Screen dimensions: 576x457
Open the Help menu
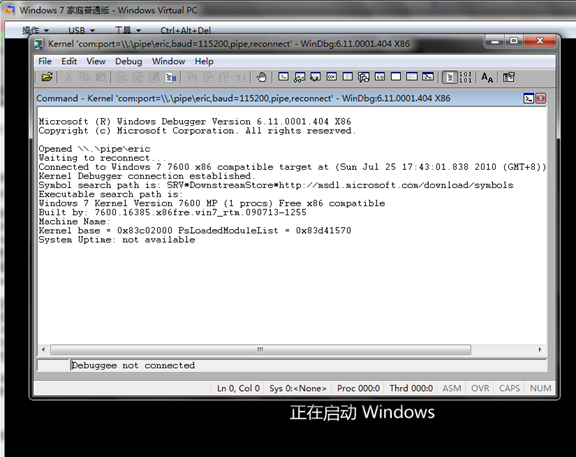pyautogui.click(x=204, y=61)
